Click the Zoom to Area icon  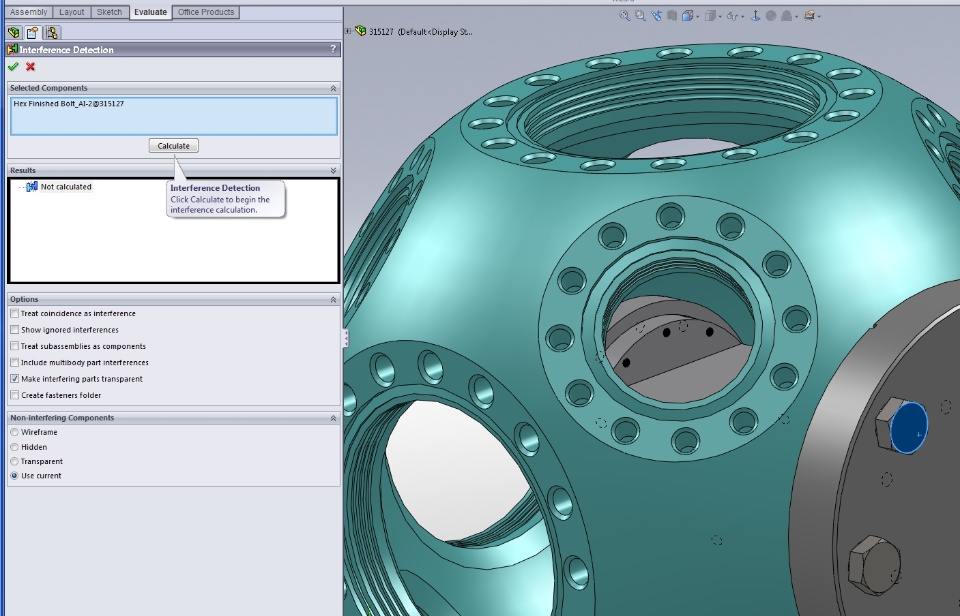point(640,16)
